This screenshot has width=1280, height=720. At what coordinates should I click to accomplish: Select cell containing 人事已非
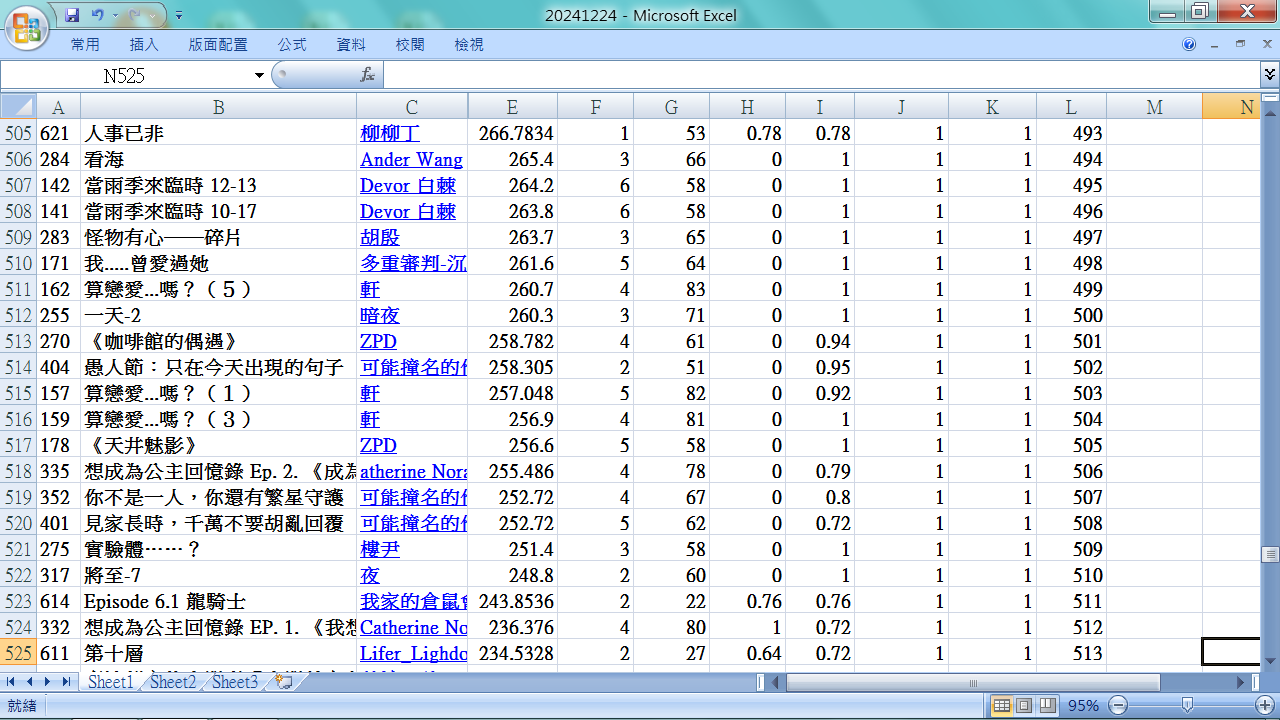pyautogui.click(x=218, y=133)
